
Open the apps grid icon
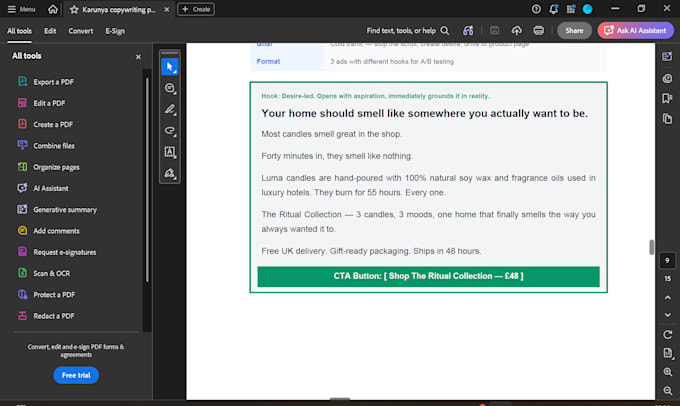pos(571,9)
